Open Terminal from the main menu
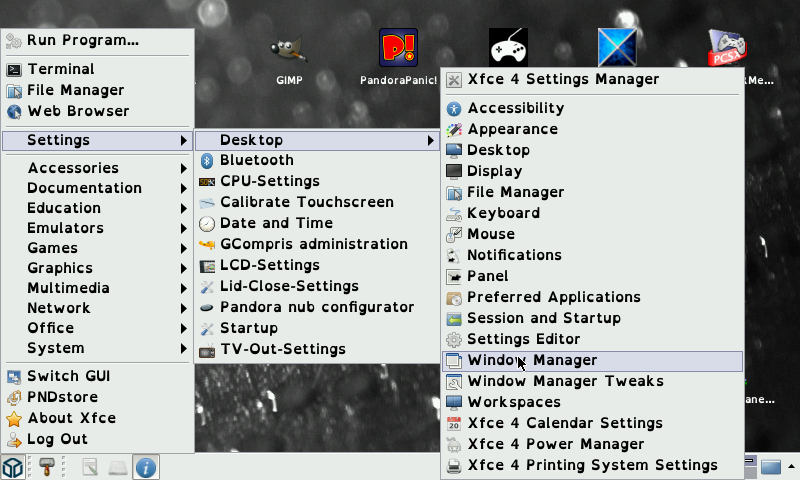Screen dimensions: 800x480 [x=60, y=69]
